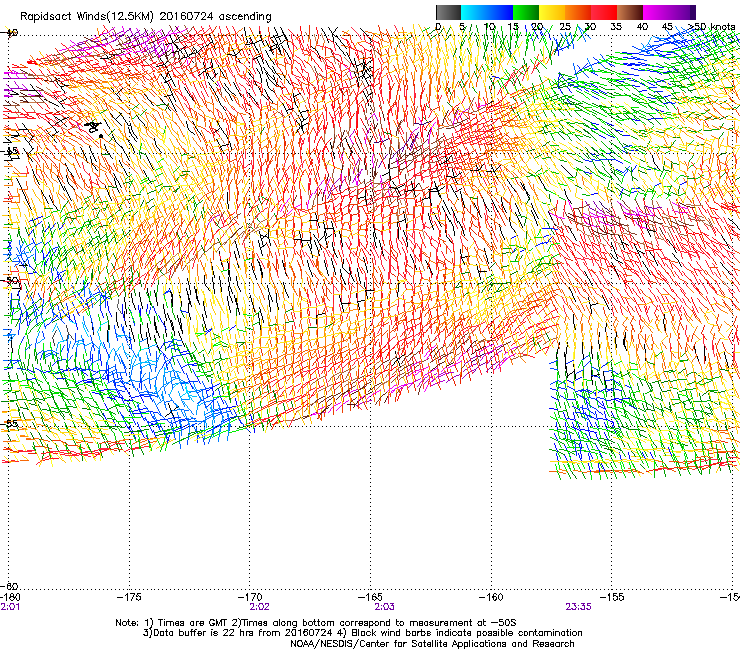The image size is (740, 650).
Task: Click the yellow 20-25 knots color bar segment
Action: [552, 12]
